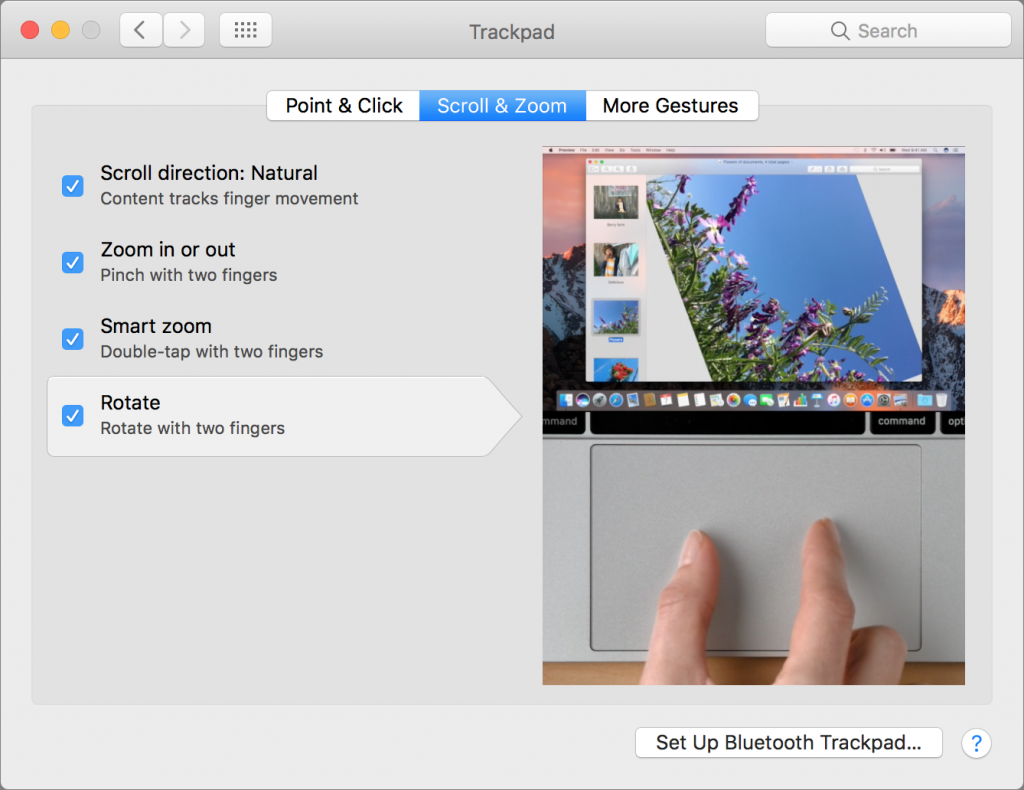Toggle the Smart zoom setting
This screenshot has height=790, width=1024.
pos(72,339)
